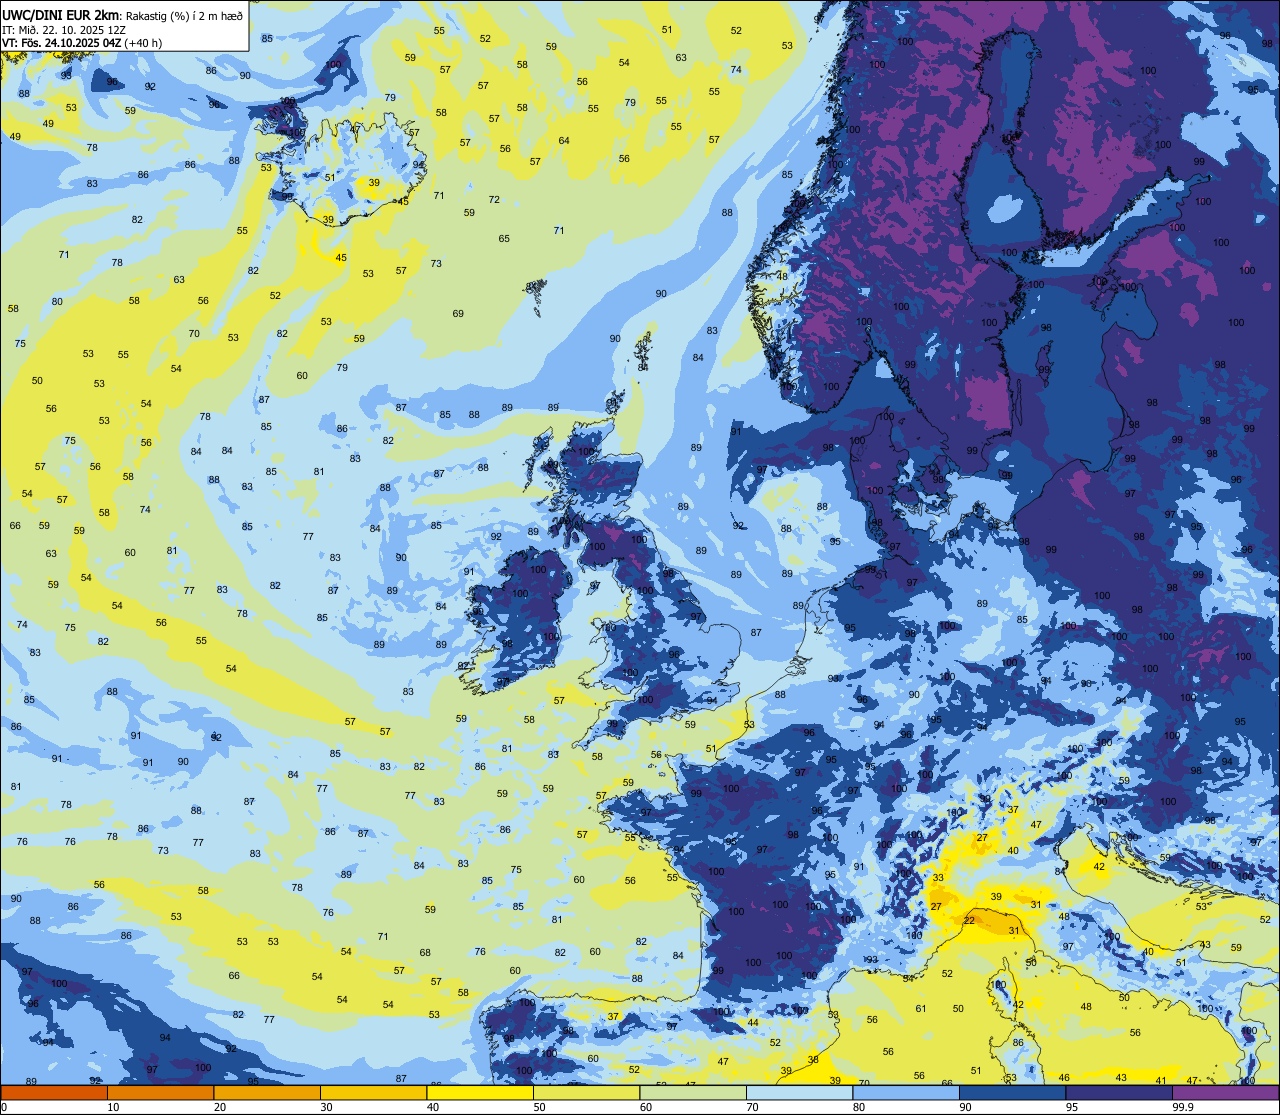
Task: Click the '65' humidity value on the map
Action: pyautogui.click(x=504, y=238)
